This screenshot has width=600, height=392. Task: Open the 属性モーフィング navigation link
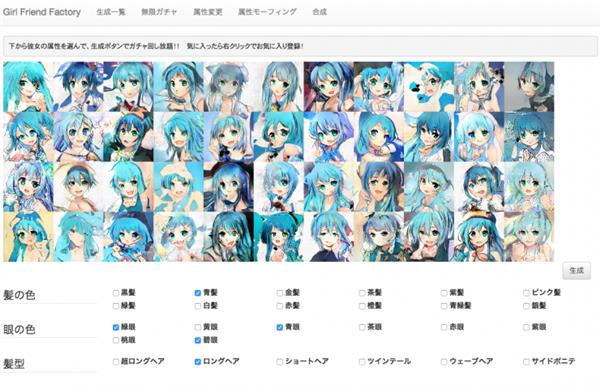[267, 12]
